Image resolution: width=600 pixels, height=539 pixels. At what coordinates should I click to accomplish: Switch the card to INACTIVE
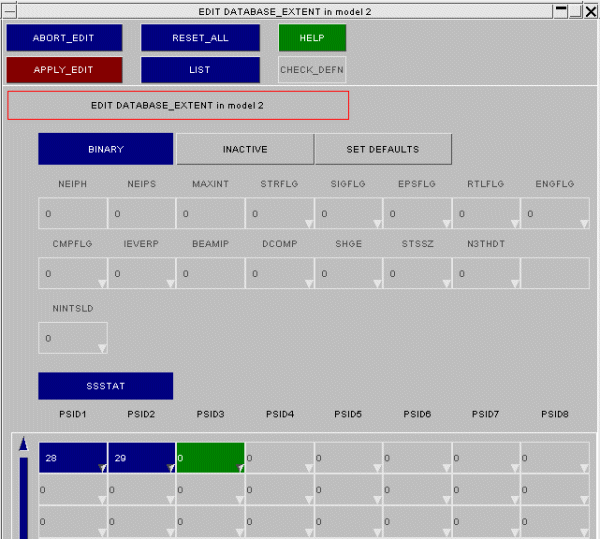tap(245, 149)
